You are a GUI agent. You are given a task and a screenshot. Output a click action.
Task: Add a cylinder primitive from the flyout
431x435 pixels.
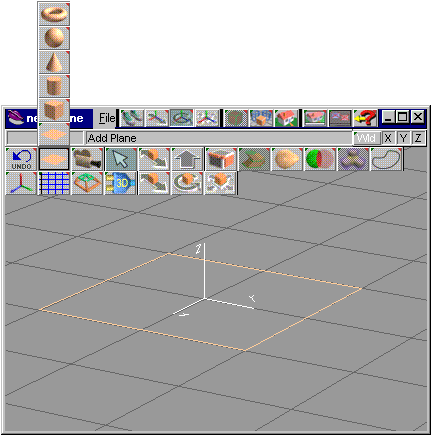coord(54,86)
